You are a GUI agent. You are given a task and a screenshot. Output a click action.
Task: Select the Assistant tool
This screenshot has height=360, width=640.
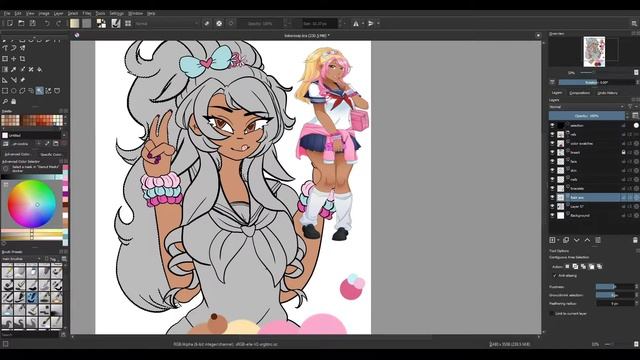(5, 80)
